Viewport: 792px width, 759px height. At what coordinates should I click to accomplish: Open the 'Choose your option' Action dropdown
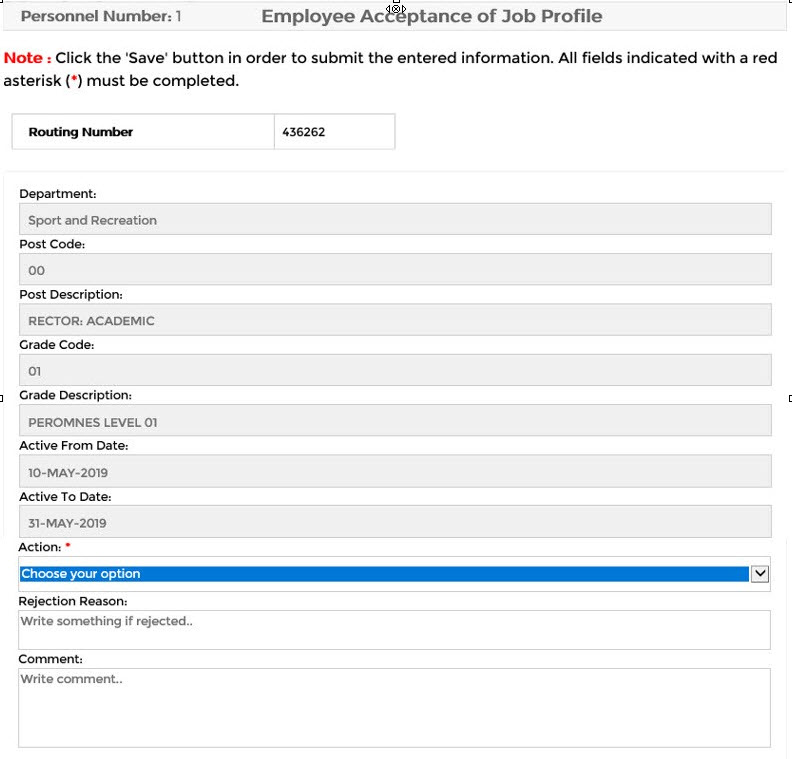(384, 574)
